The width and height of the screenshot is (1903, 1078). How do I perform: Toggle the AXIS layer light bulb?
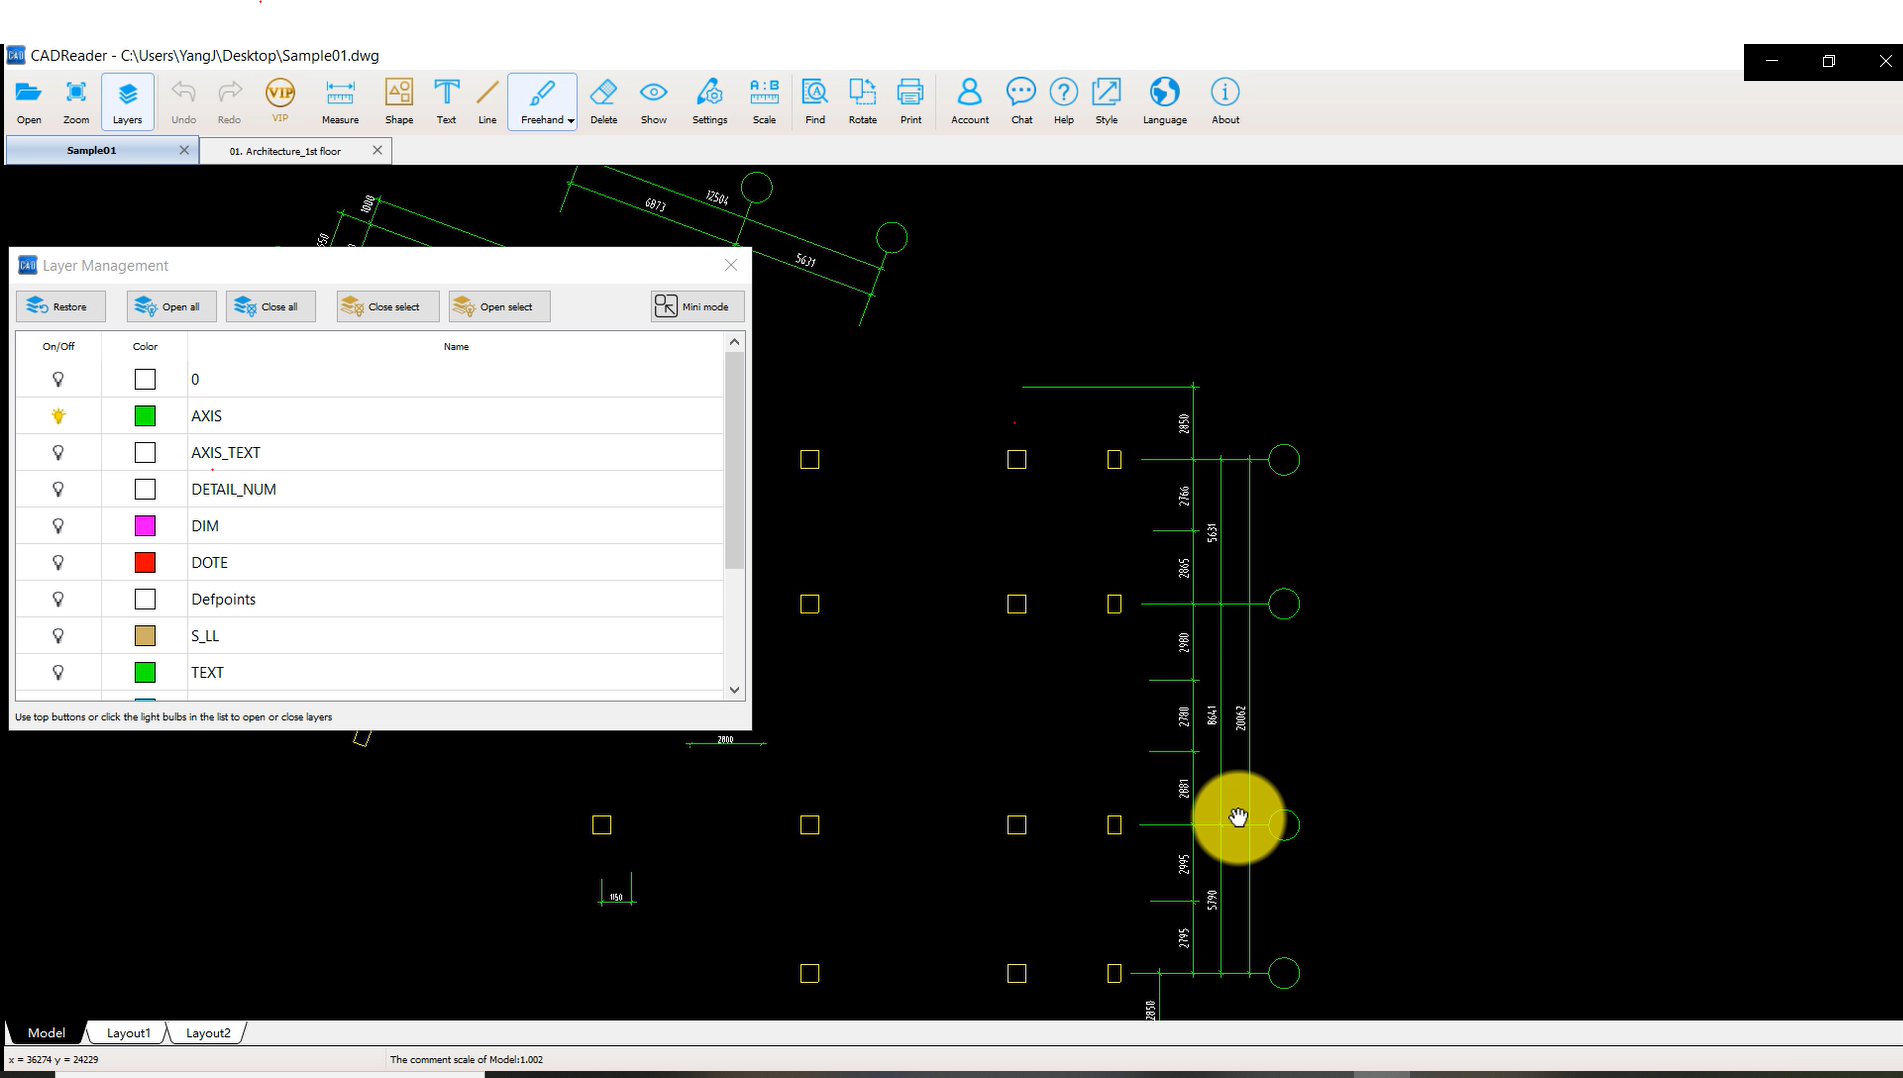coord(58,416)
